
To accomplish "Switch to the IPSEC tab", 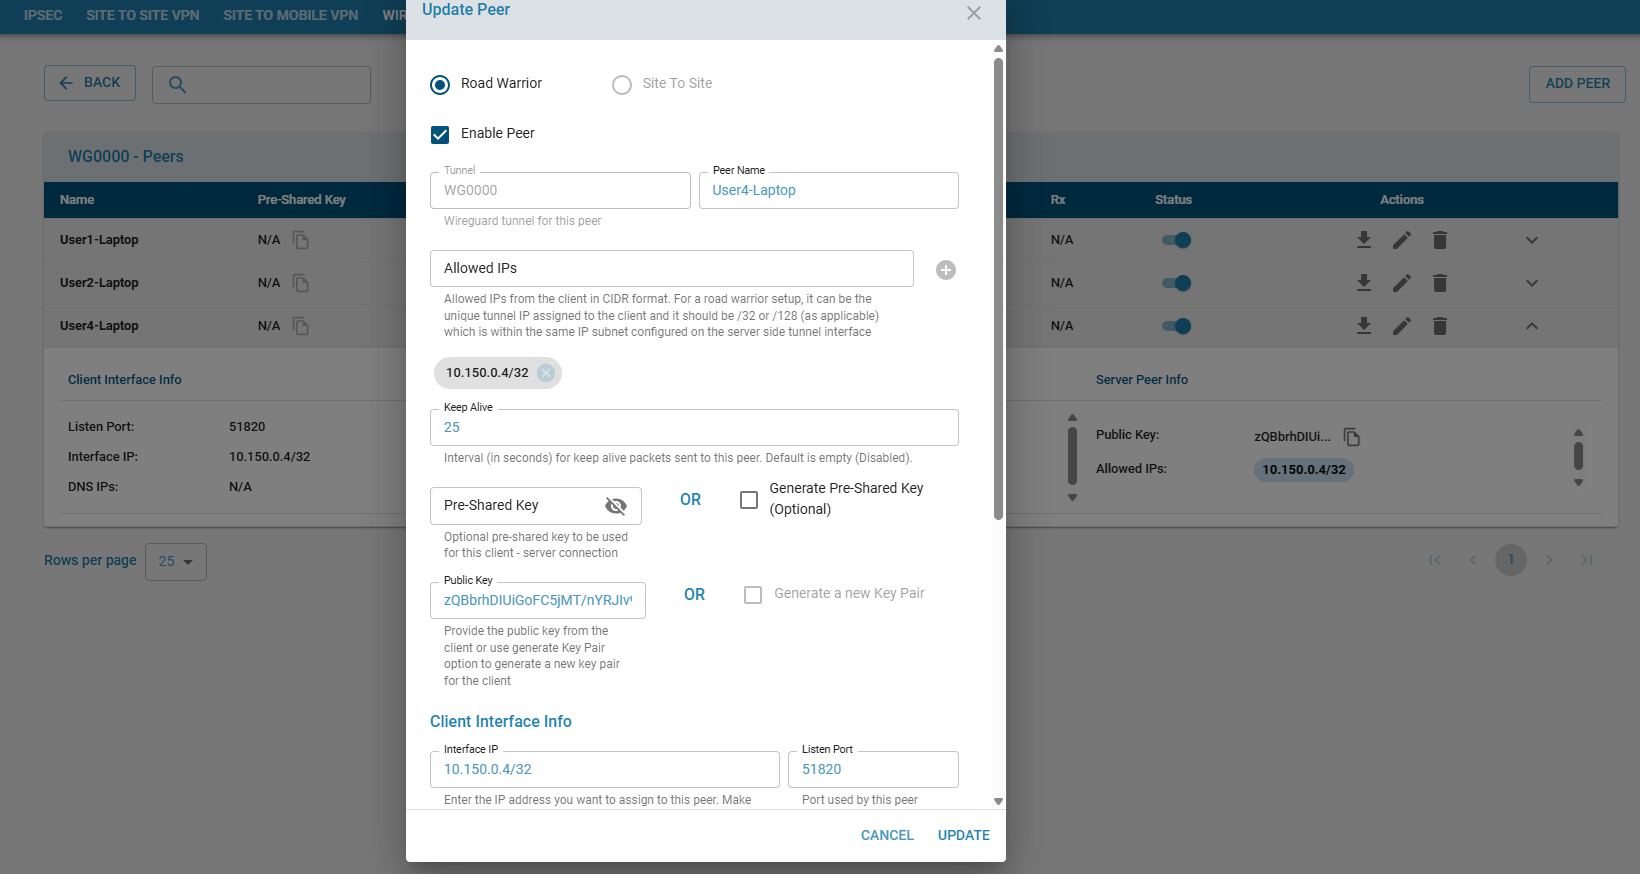I will tap(43, 15).
